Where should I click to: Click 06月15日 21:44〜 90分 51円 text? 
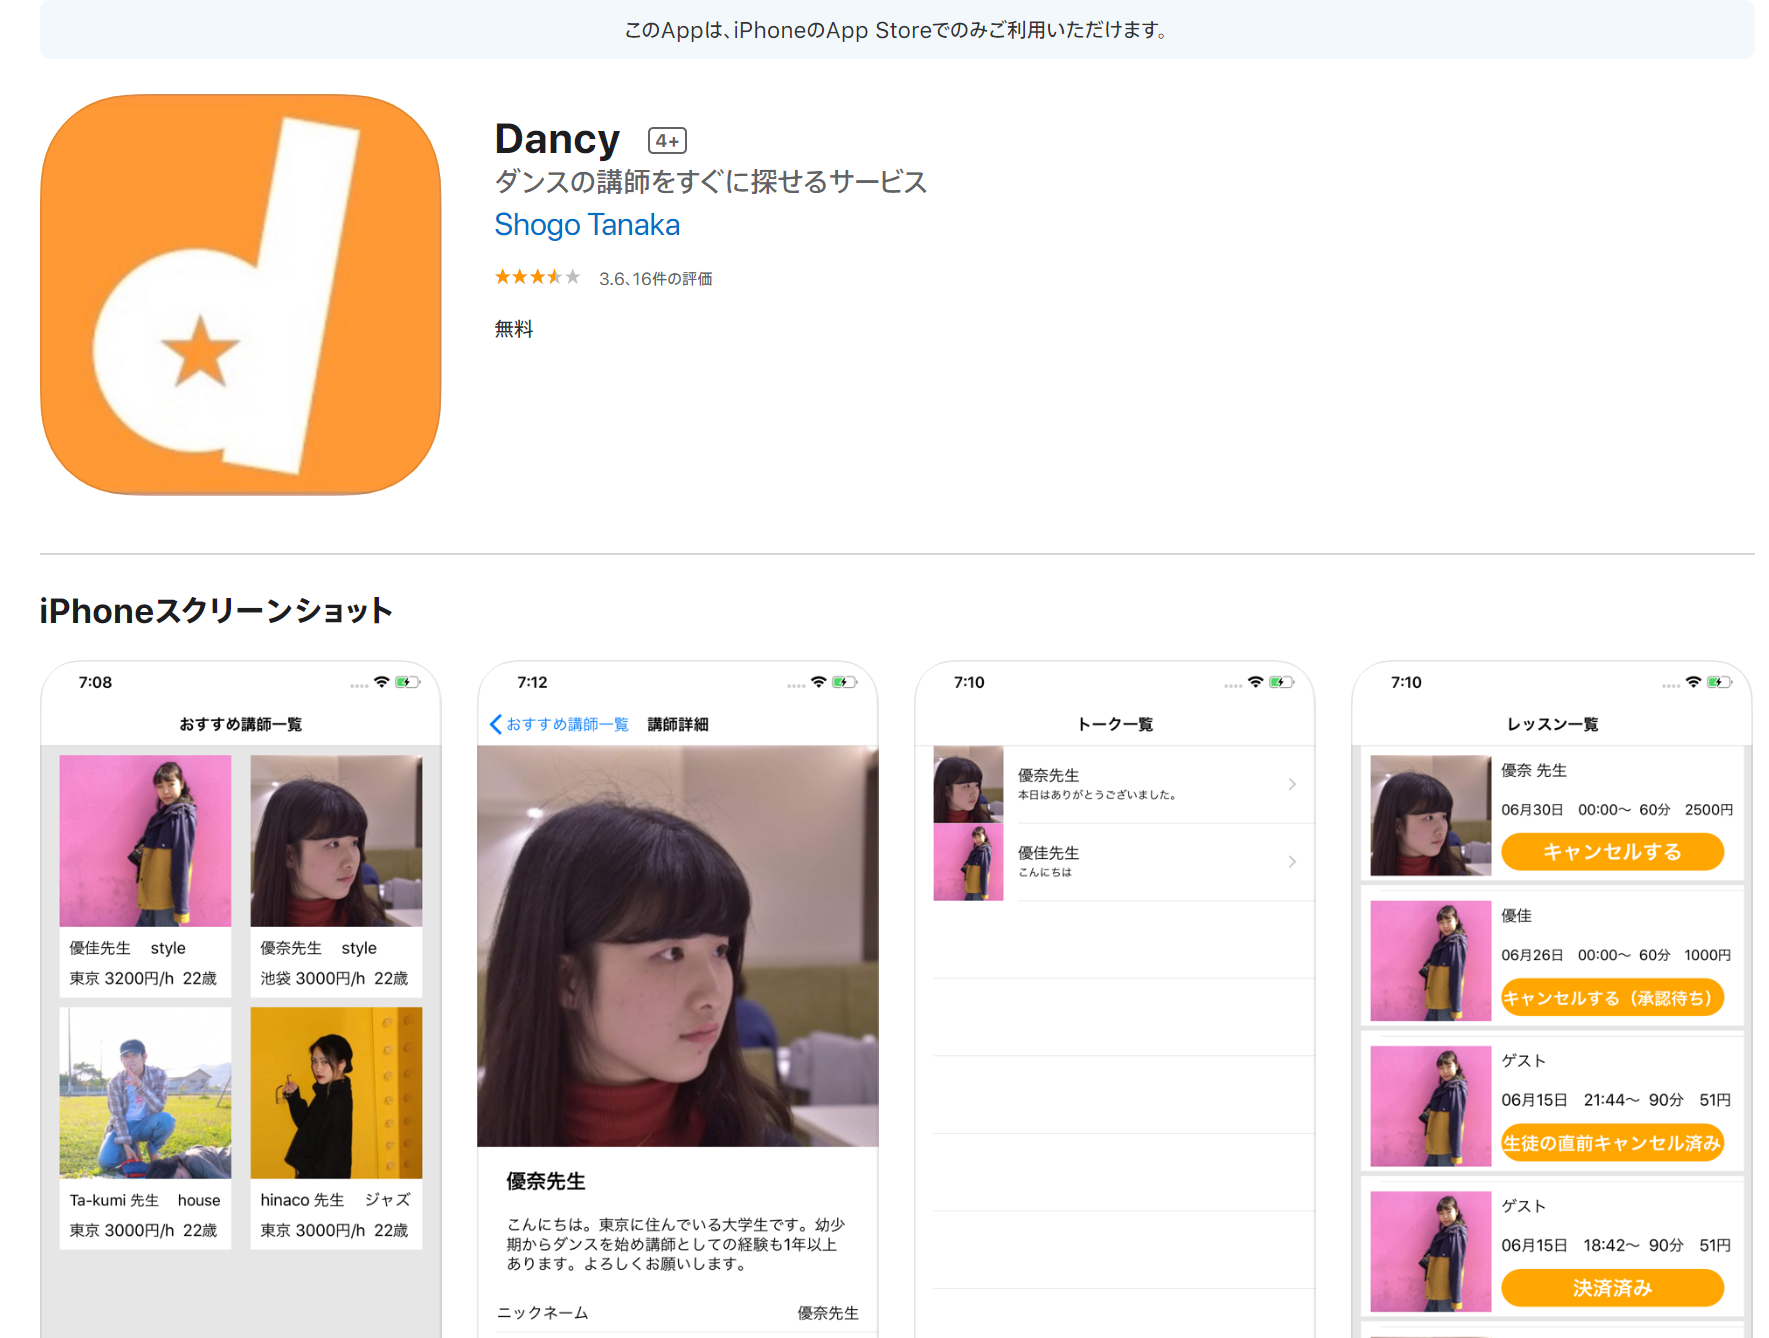pos(1616,1100)
